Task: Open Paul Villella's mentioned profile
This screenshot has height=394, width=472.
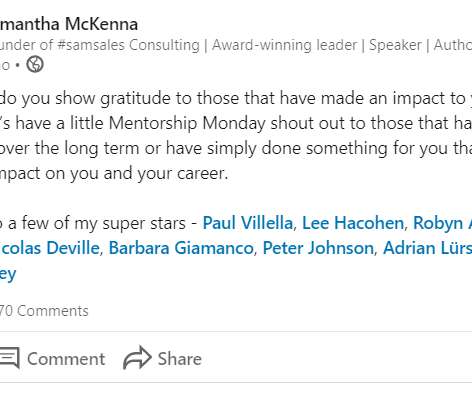Action: point(248,223)
